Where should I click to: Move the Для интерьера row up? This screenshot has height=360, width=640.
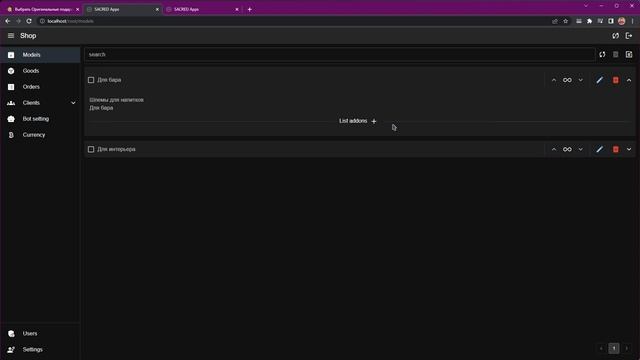click(554, 149)
